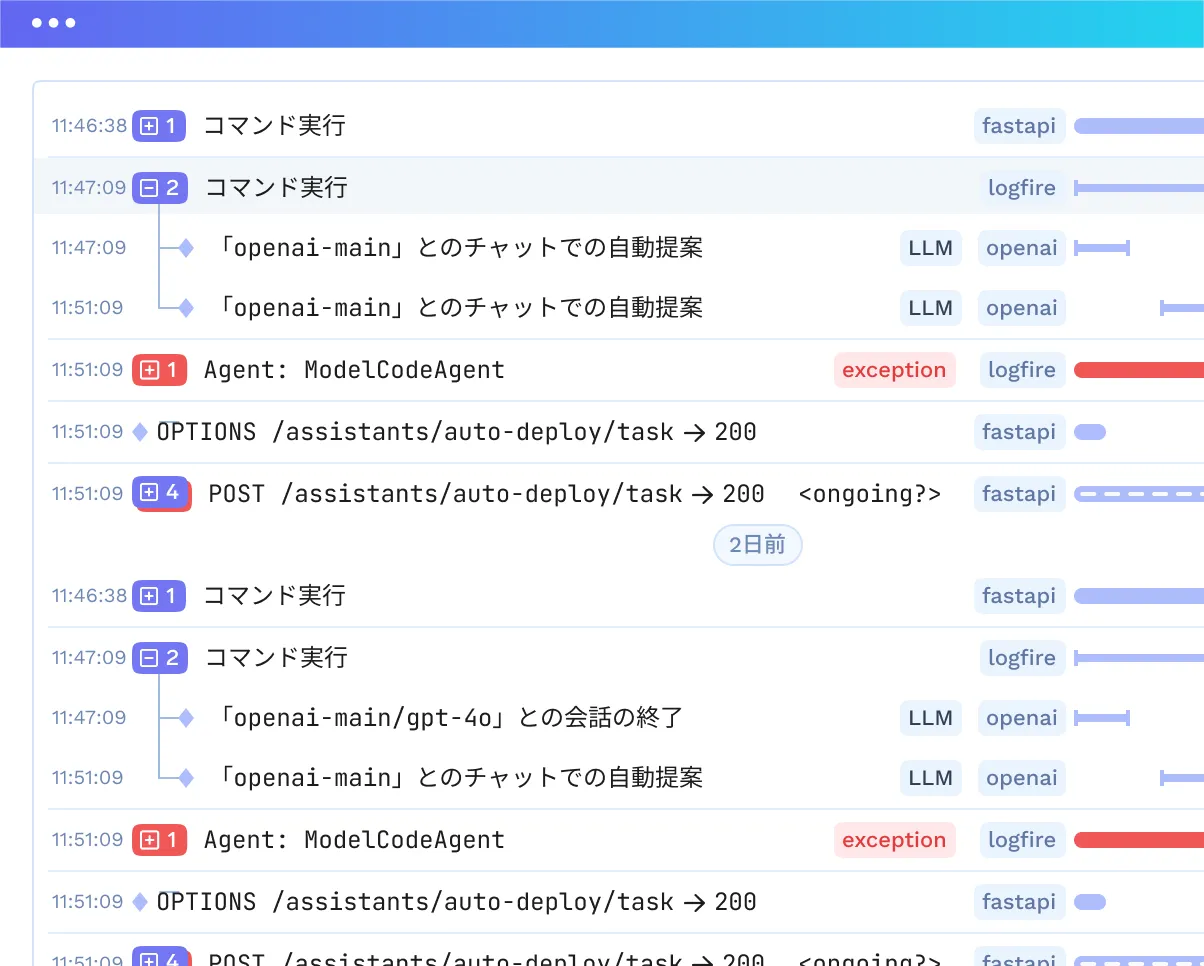The image size is (1204, 966).
Task: Select 11:47:09 コマンド実行 title above 2日前
Action: click(276, 187)
